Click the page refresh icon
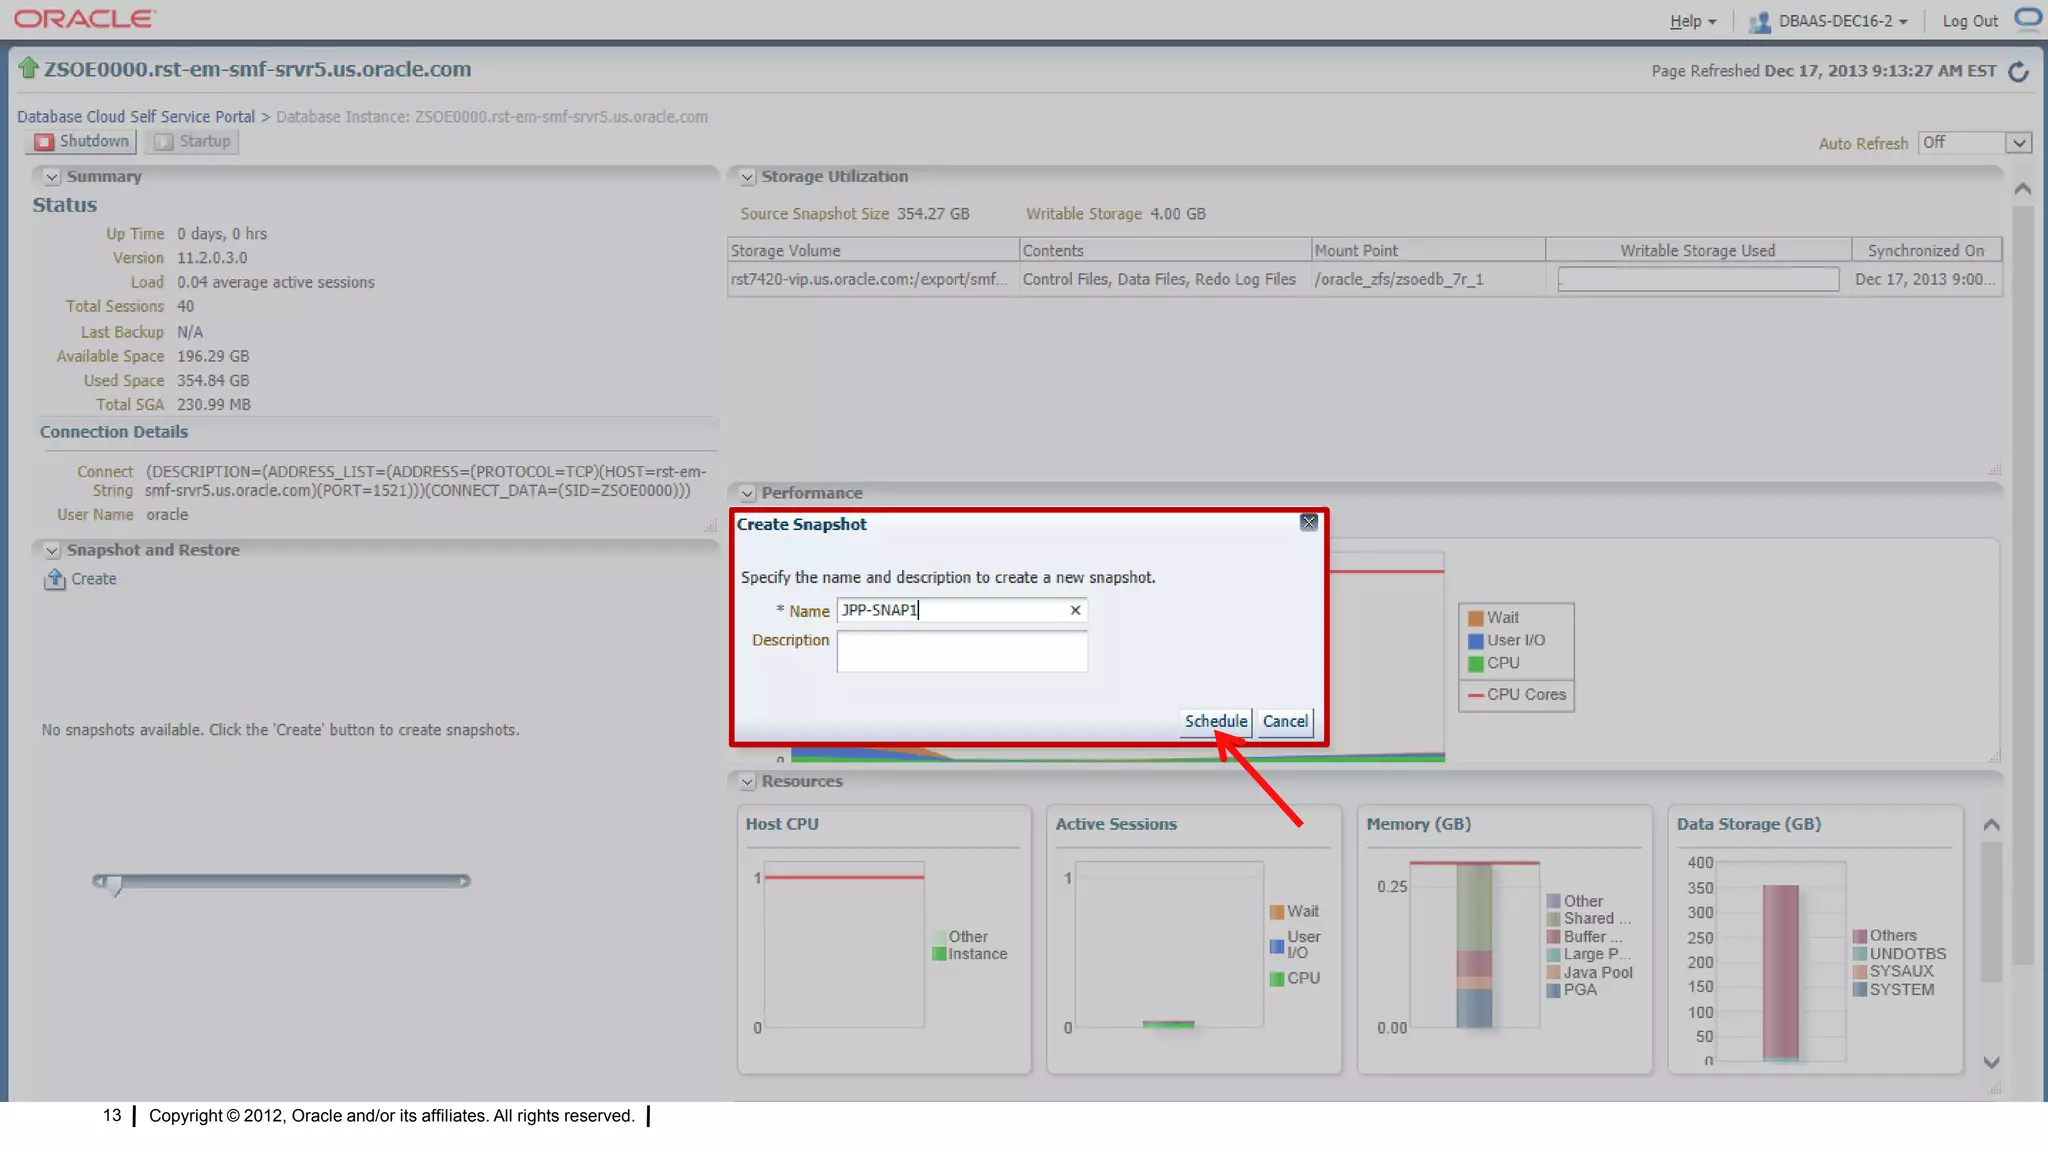Image resolution: width=2048 pixels, height=1152 pixels. [x=2019, y=71]
